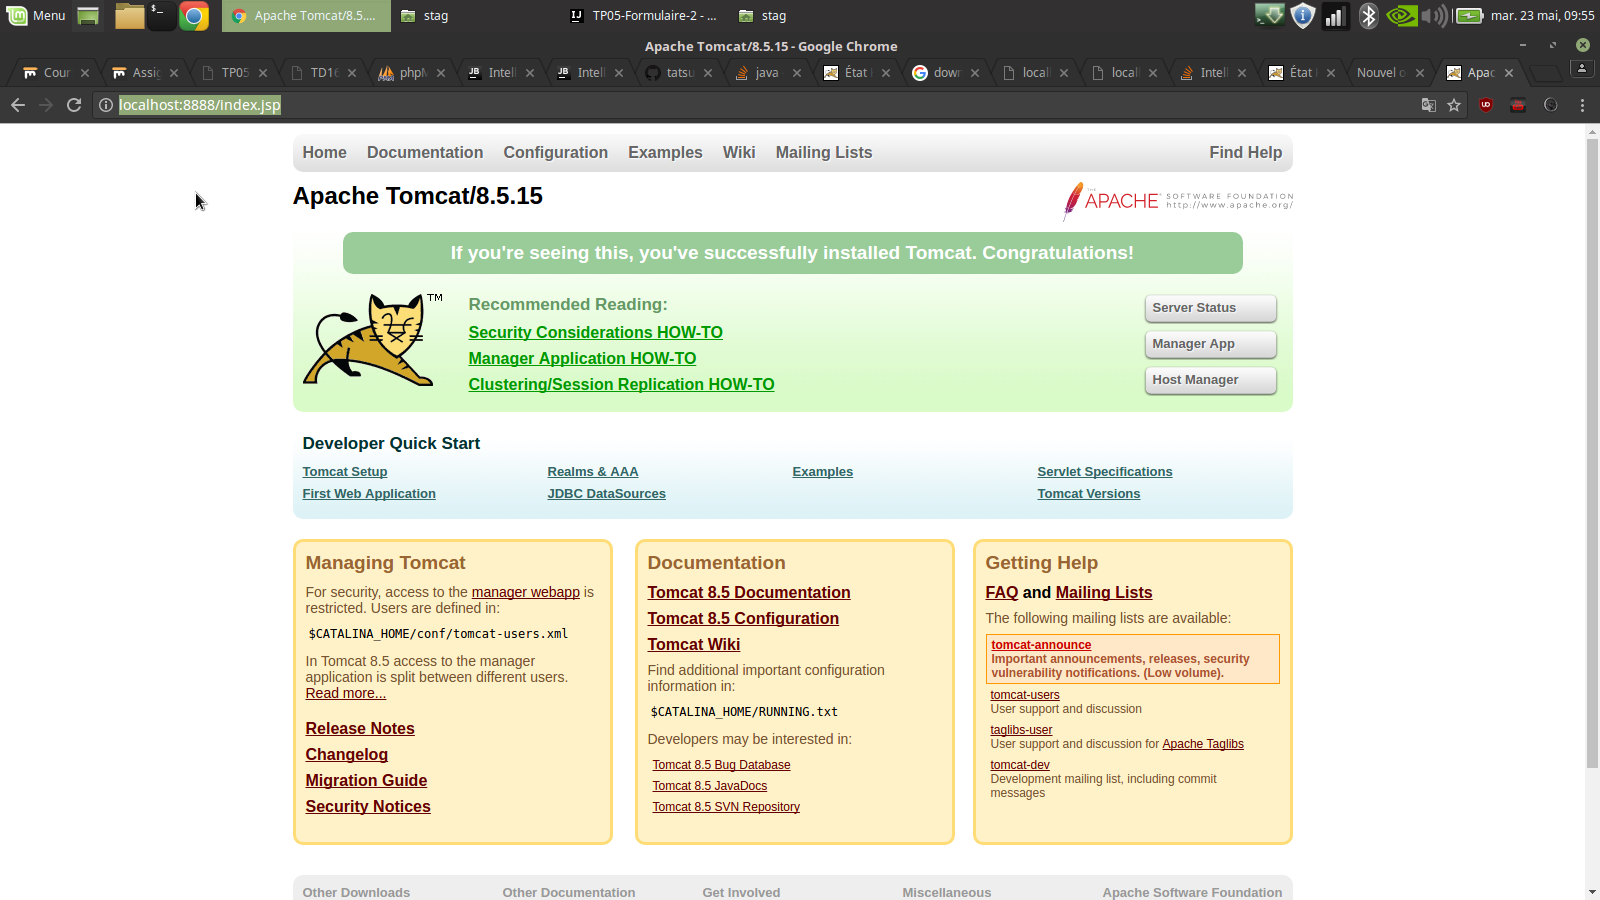Close the phpM browser tab
1600x900 pixels.
[441, 73]
